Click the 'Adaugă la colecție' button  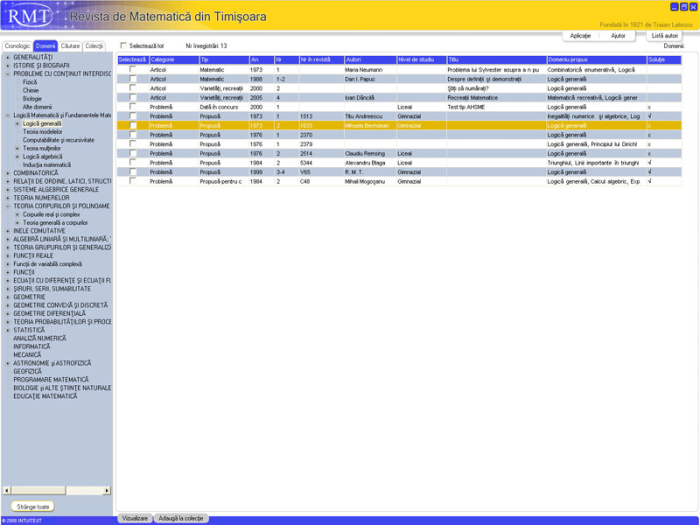point(181,518)
